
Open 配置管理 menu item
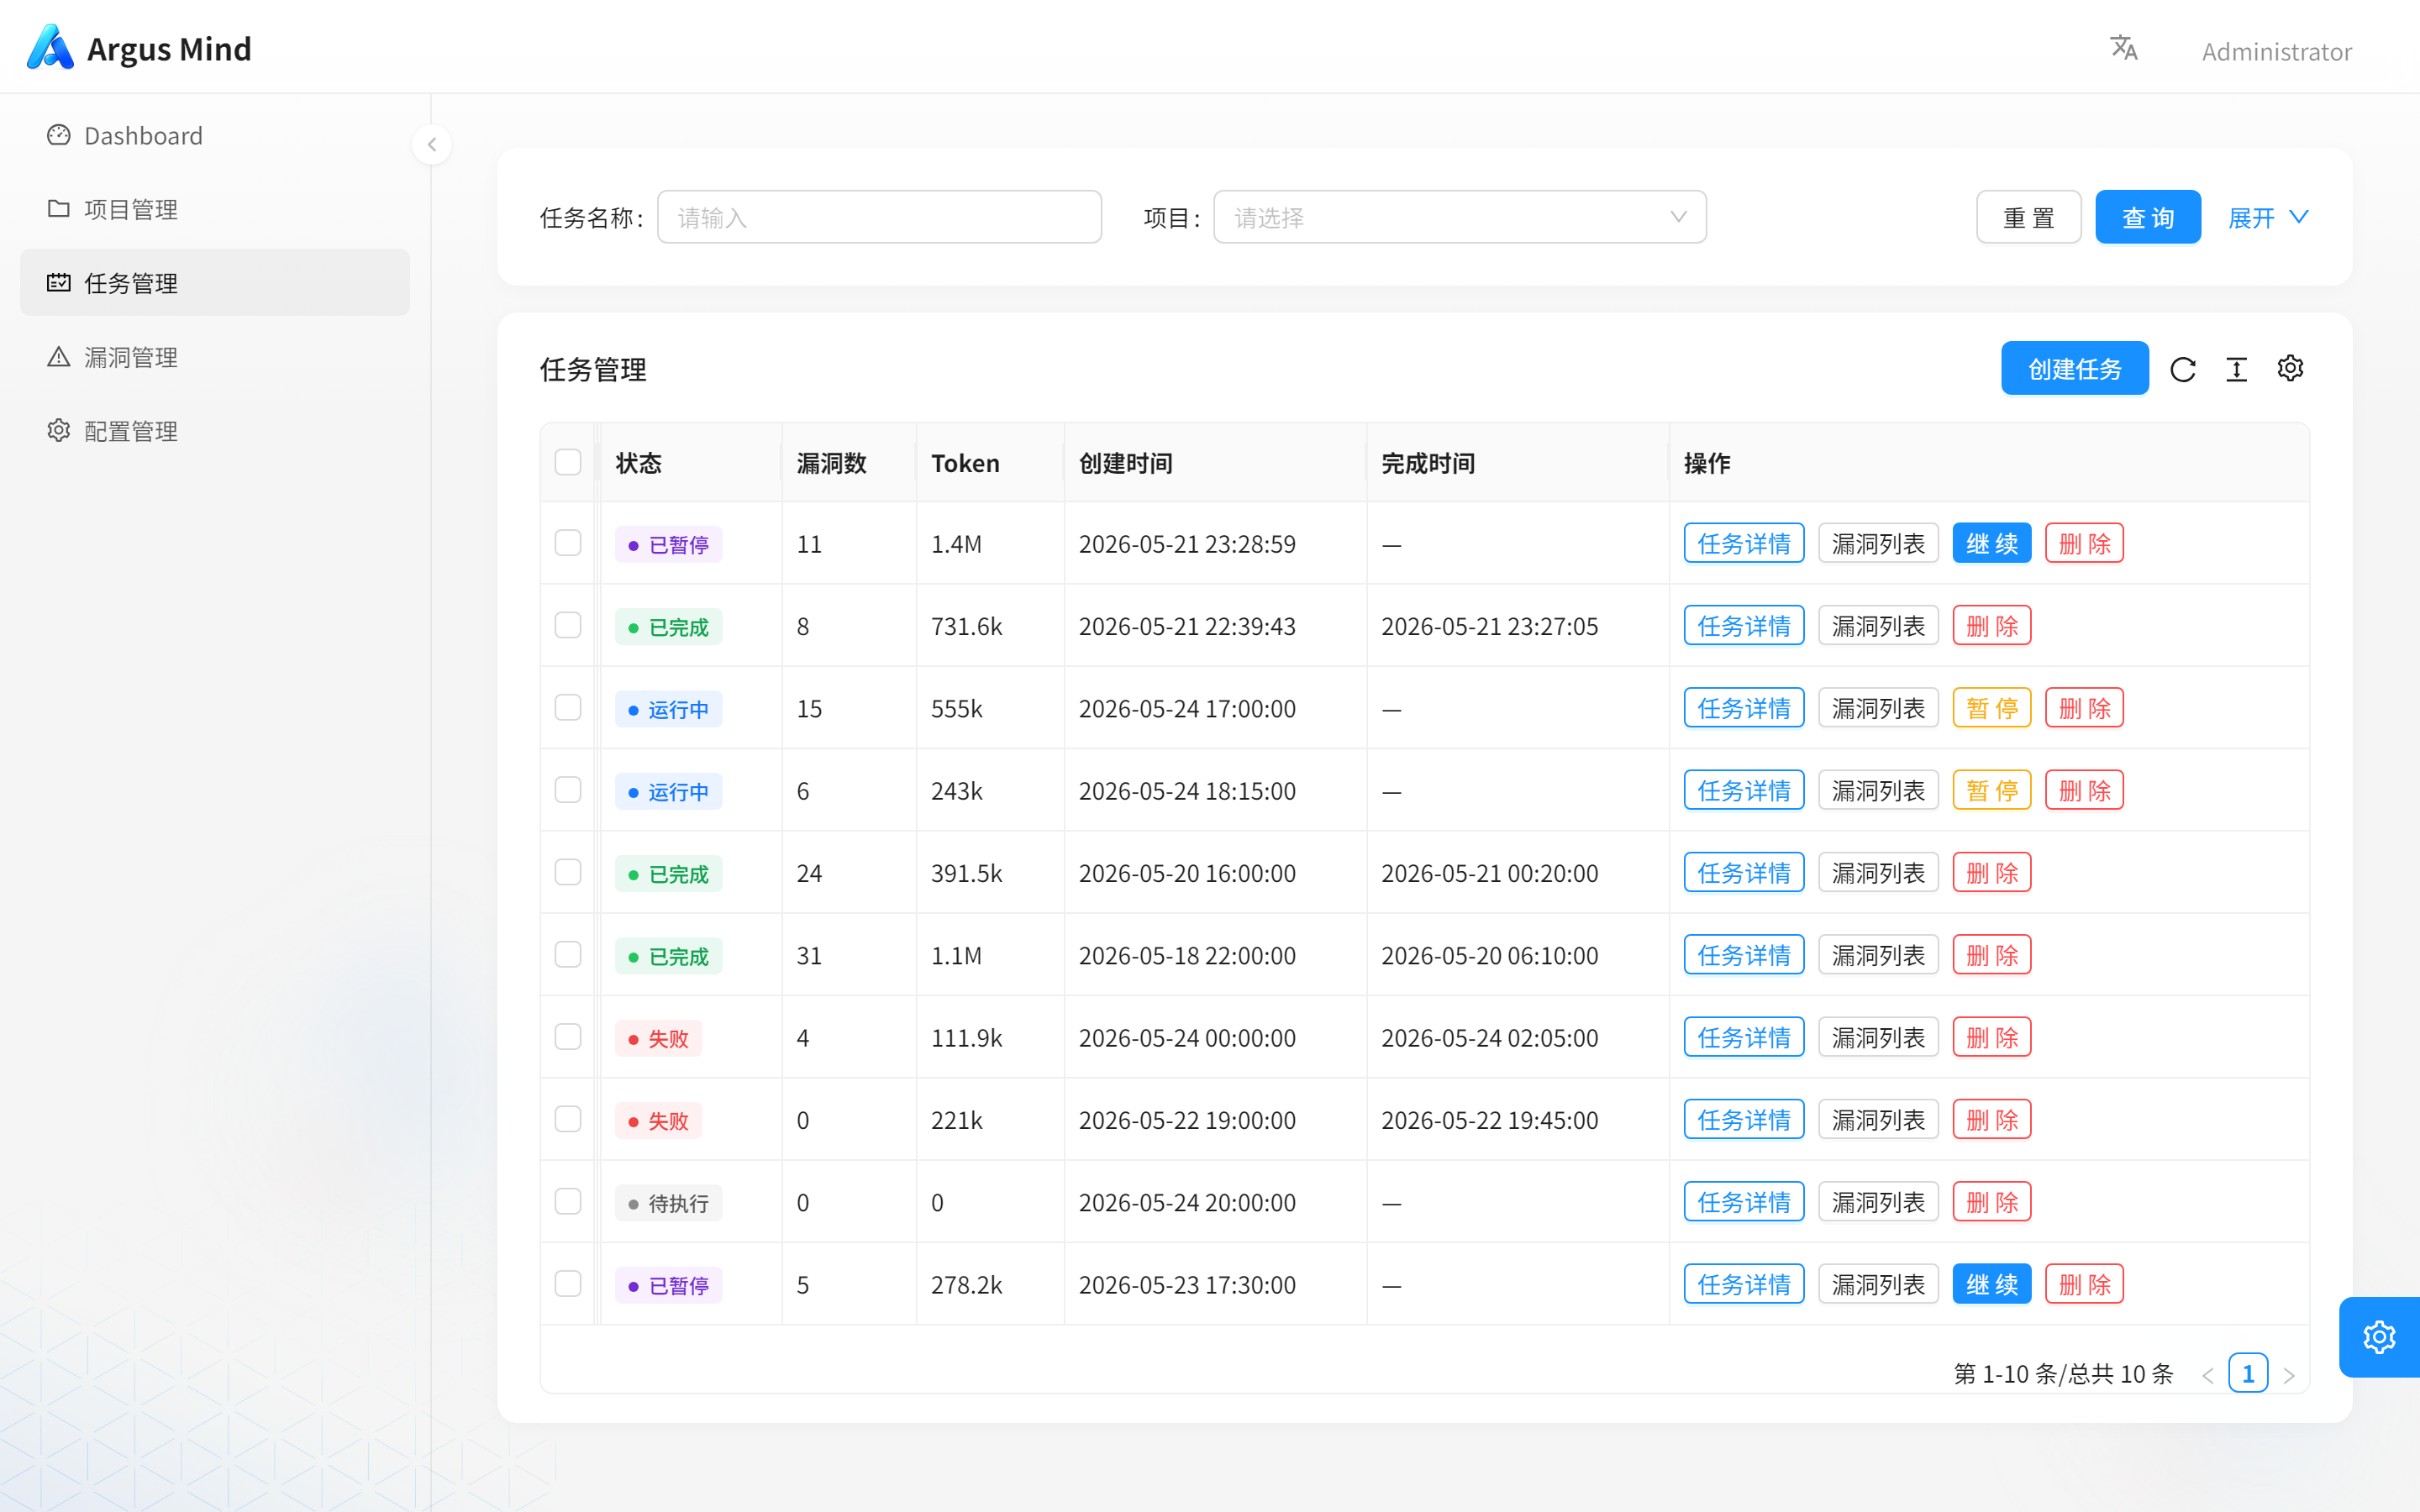coord(215,430)
